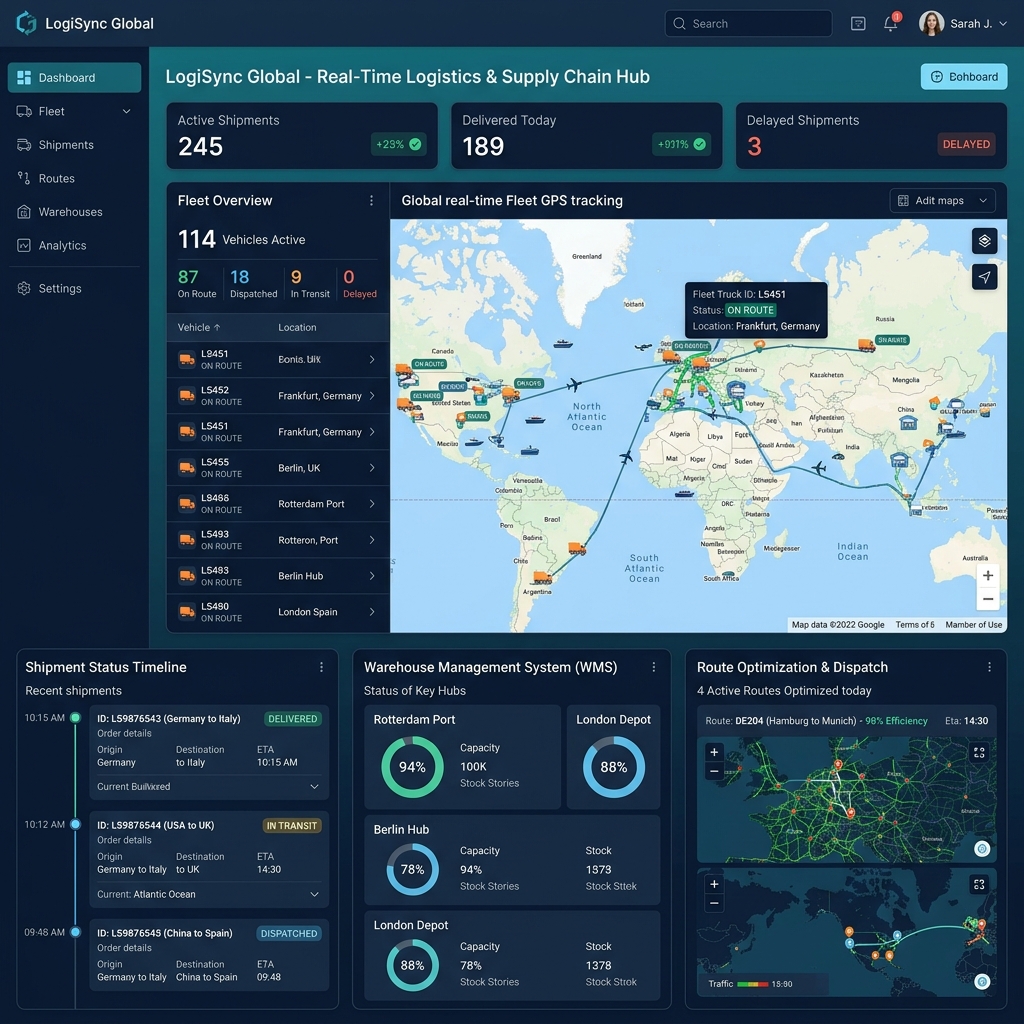Open the user menu chevron next to Sarah J.
Image resolution: width=1024 pixels, height=1024 pixels.
(x=1003, y=24)
